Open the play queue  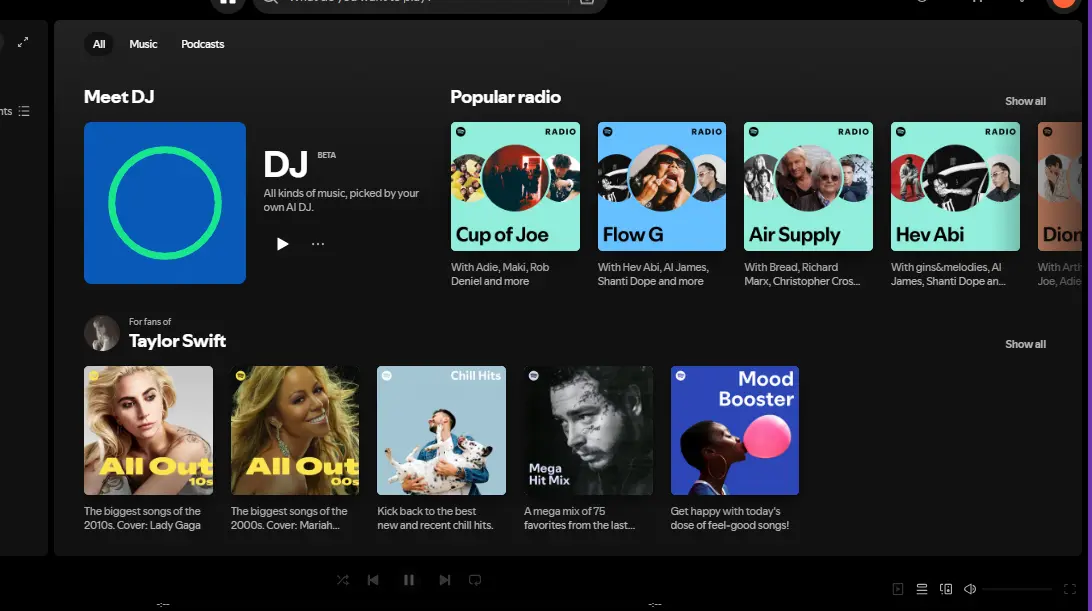(x=921, y=589)
